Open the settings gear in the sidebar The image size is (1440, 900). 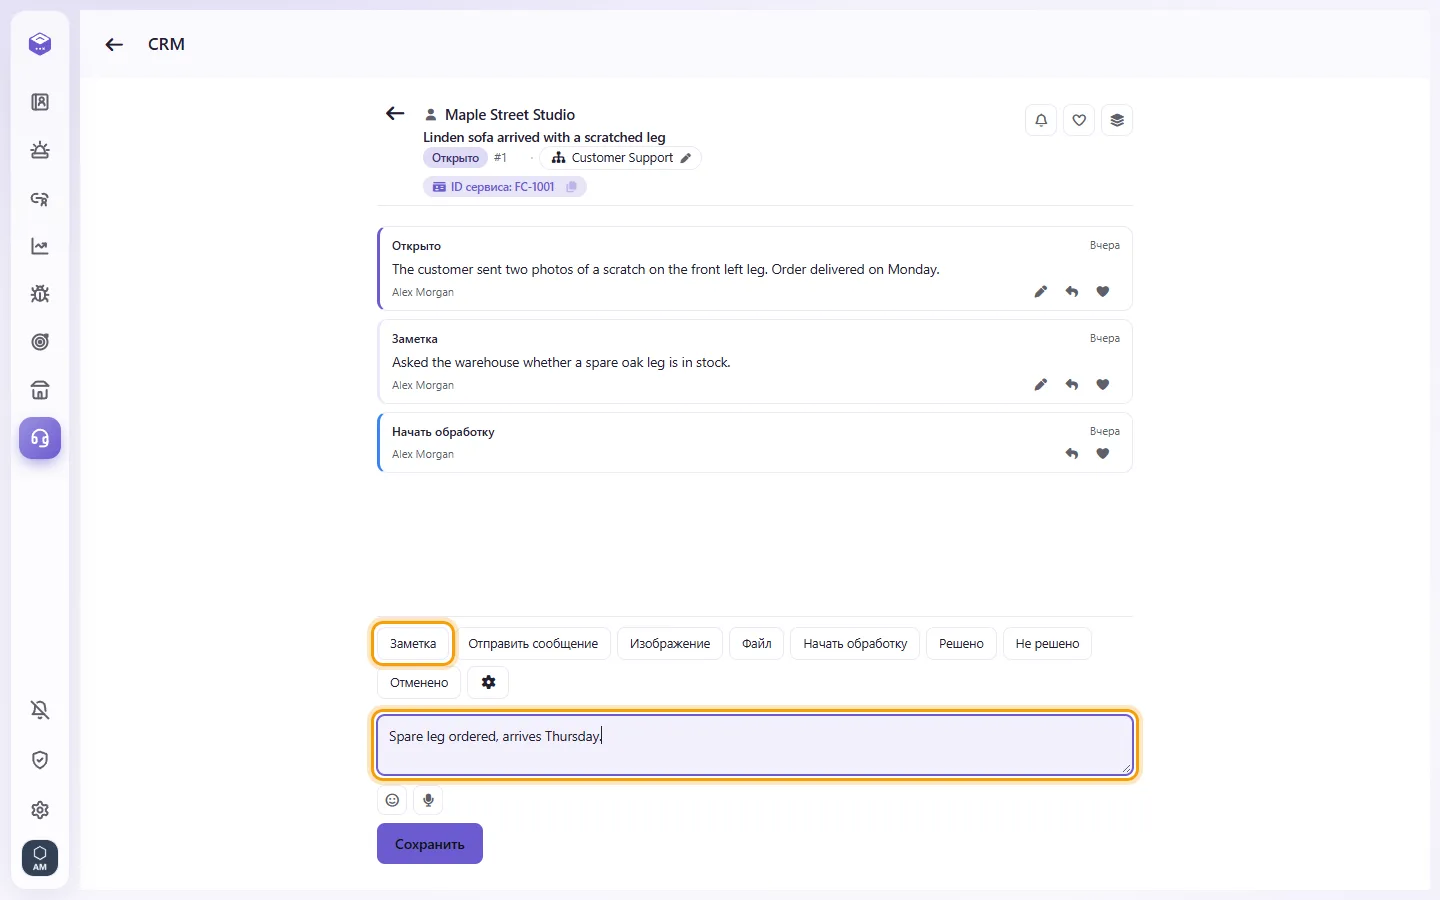40,810
